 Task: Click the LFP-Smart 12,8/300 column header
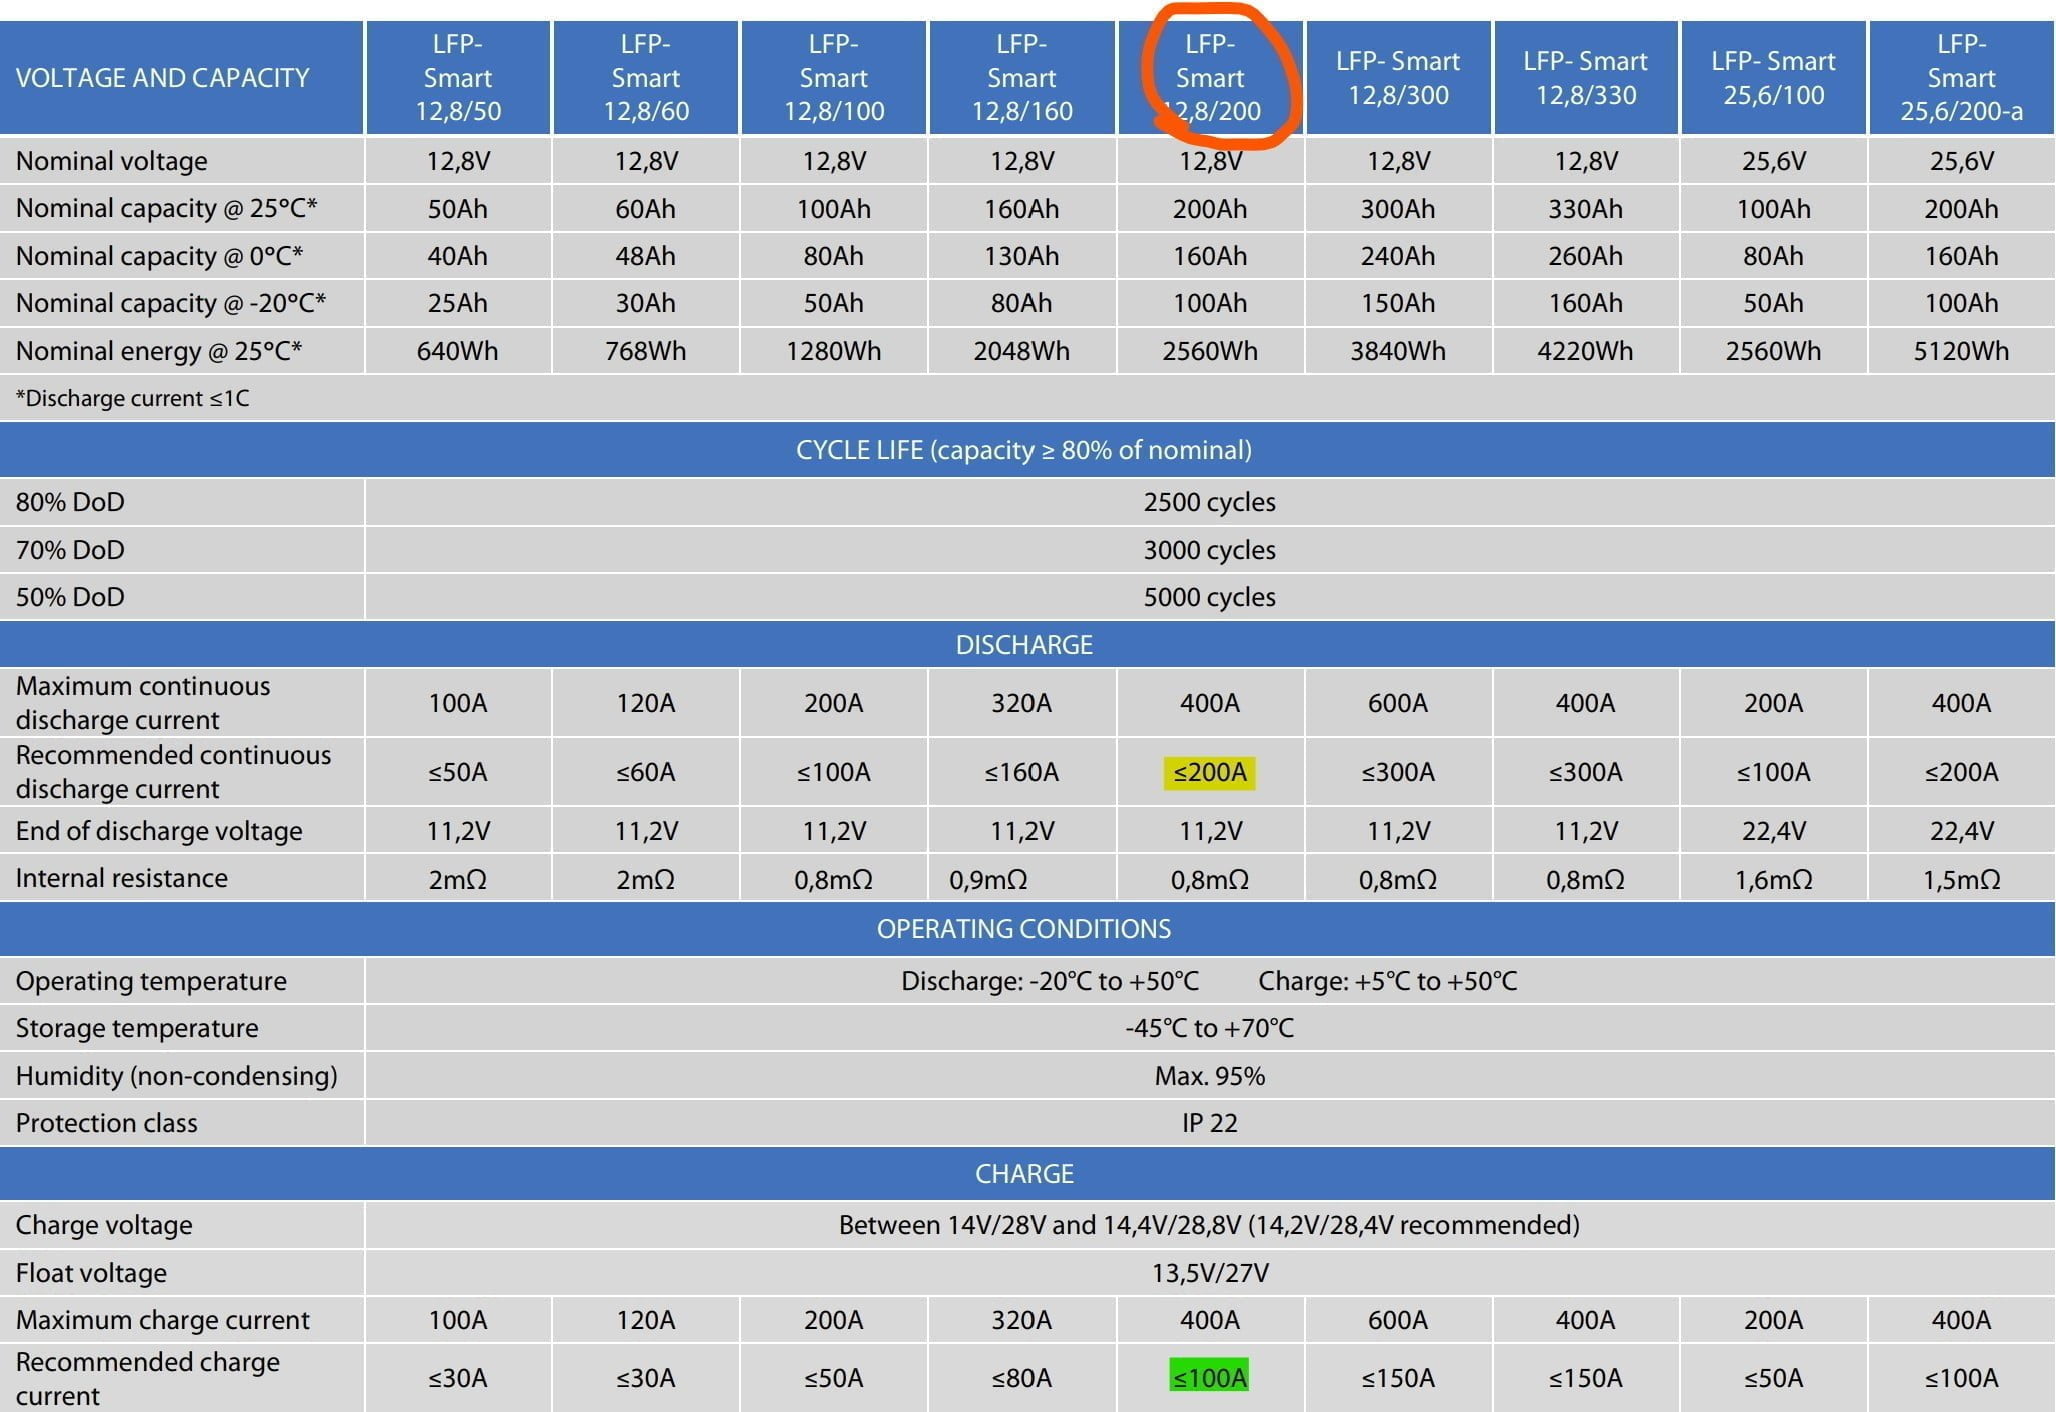[1398, 78]
